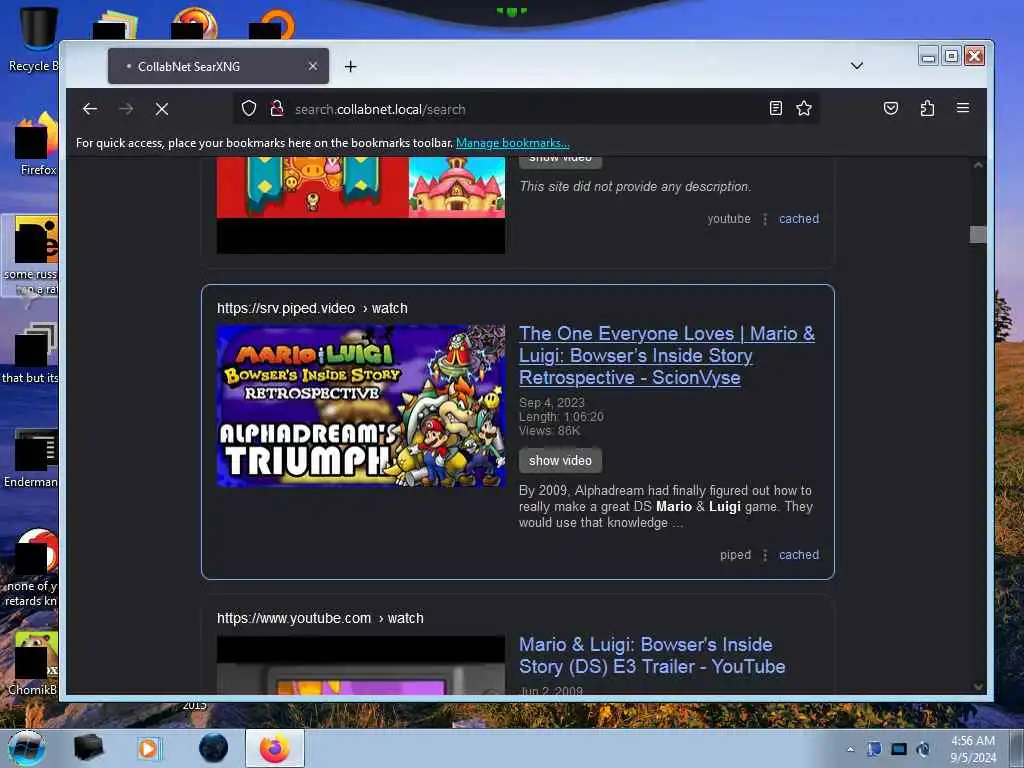The image size is (1024, 768).
Task: Open the black box taskbar icon
Action: point(88,748)
